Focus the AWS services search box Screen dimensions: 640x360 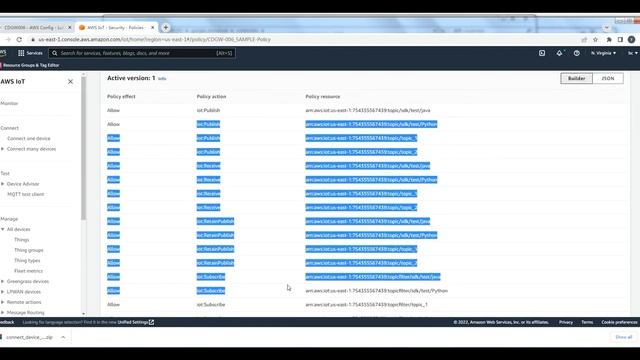point(142,53)
